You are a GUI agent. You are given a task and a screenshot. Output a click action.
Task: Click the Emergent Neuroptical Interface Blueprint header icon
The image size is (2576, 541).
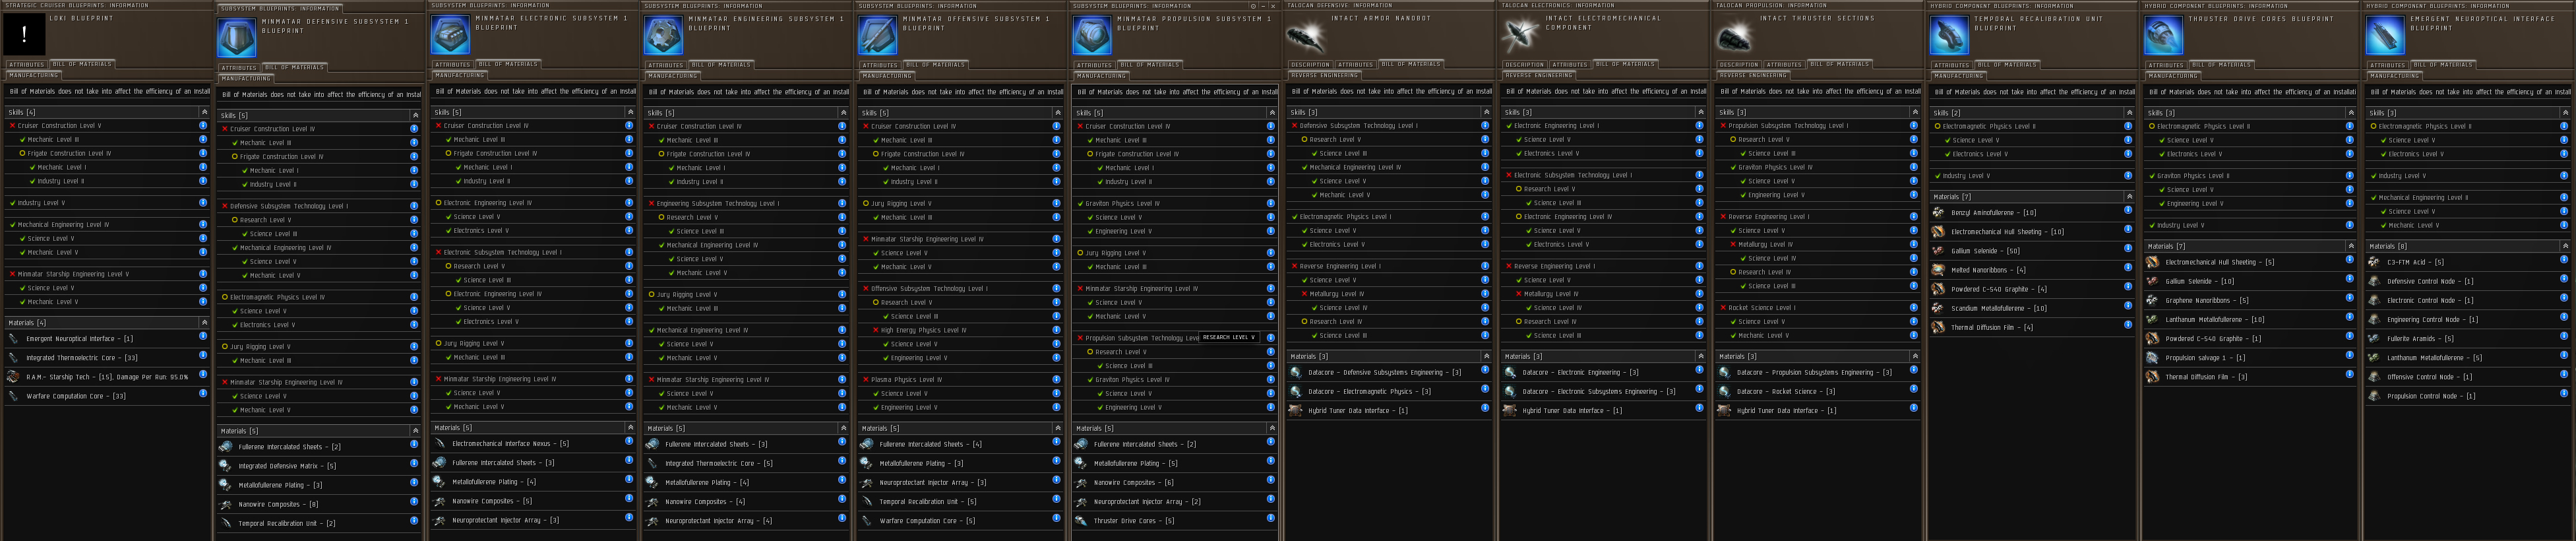[2386, 35]
